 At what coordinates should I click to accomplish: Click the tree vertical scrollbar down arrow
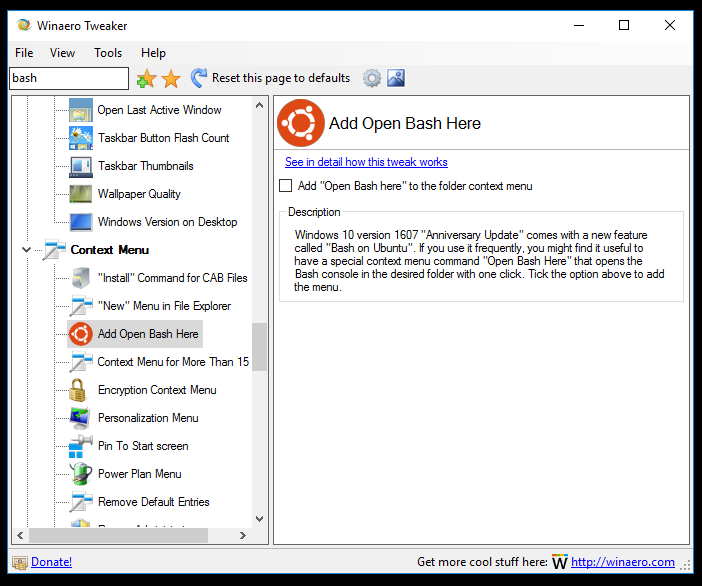click(259, 519)
